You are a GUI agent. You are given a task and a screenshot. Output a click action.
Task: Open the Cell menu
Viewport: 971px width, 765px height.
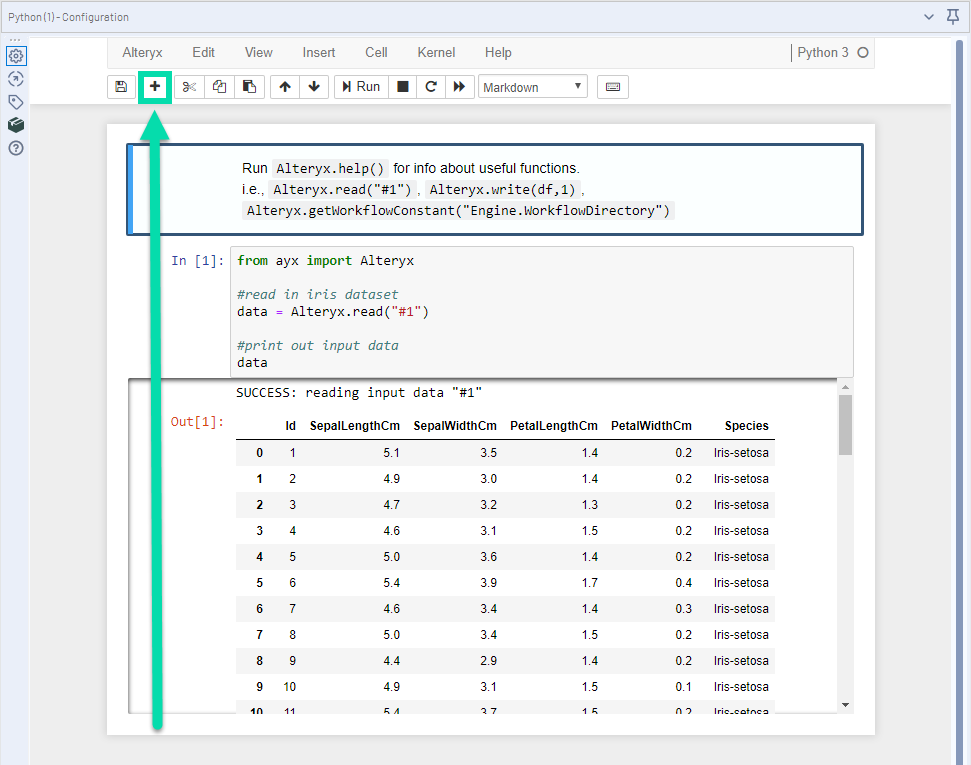click(377, 53)
